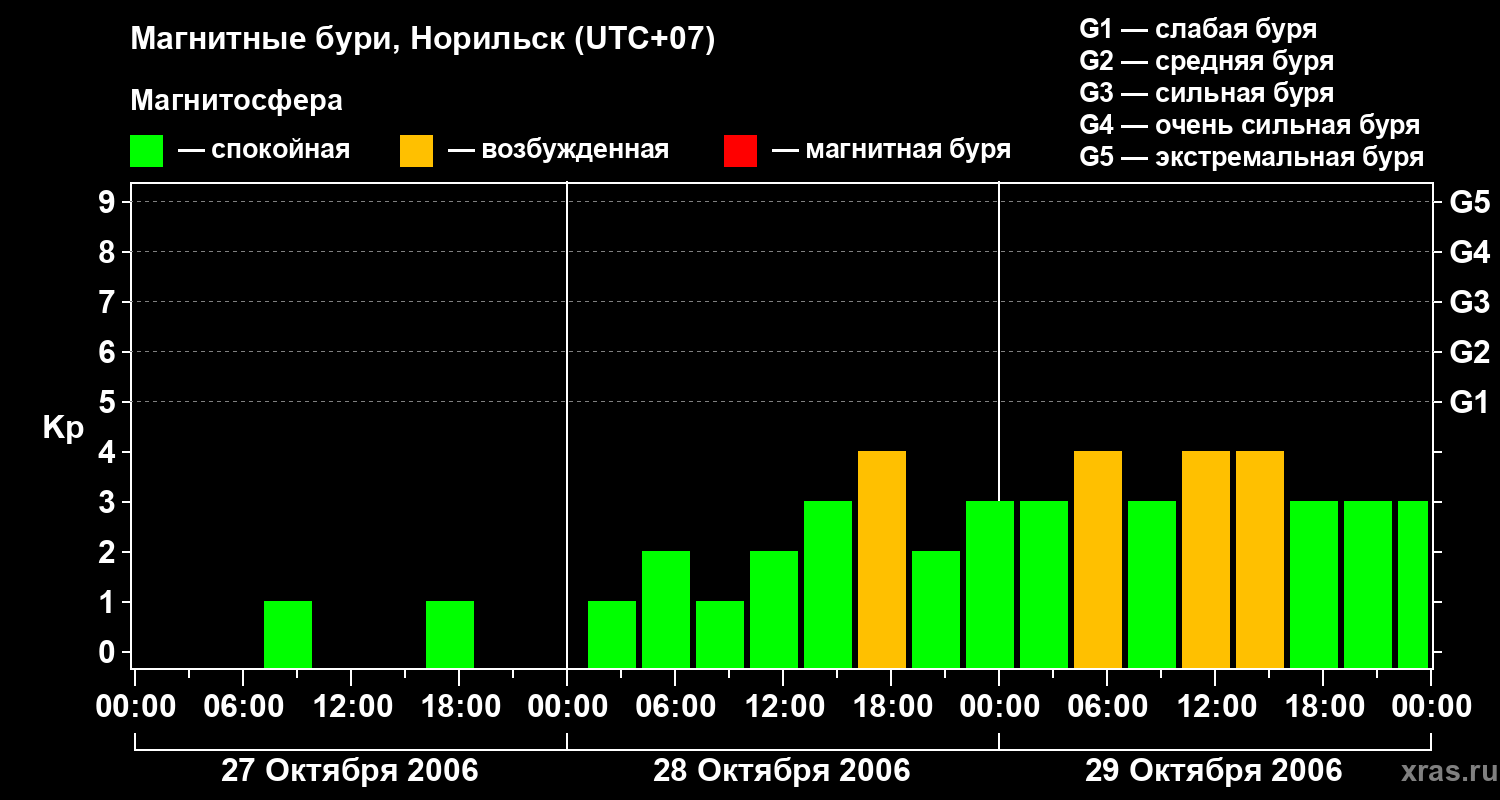The image size is (1500, 800).
Task: Click the '29 Октября 2006' date label
Action: click(x=1214, y=771)
